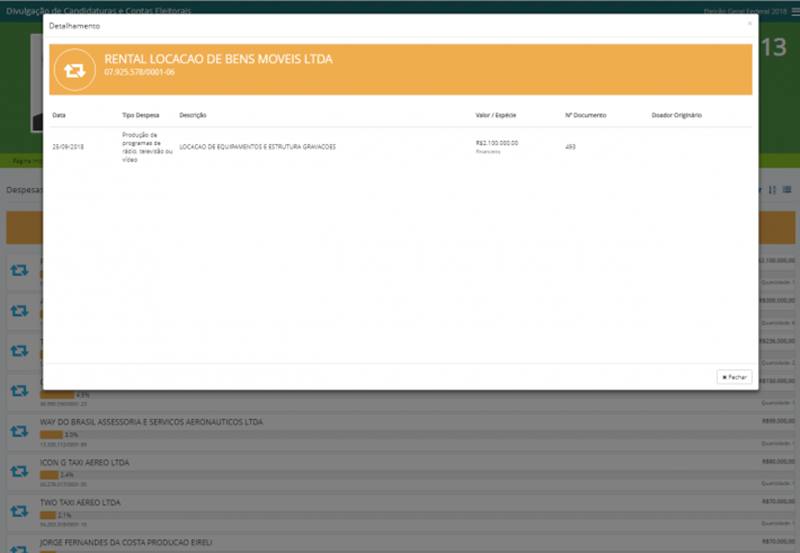Screen dimensions: 800x553
Task: Click the R$99.000,00 amount in the list
Action: [779, 421]
